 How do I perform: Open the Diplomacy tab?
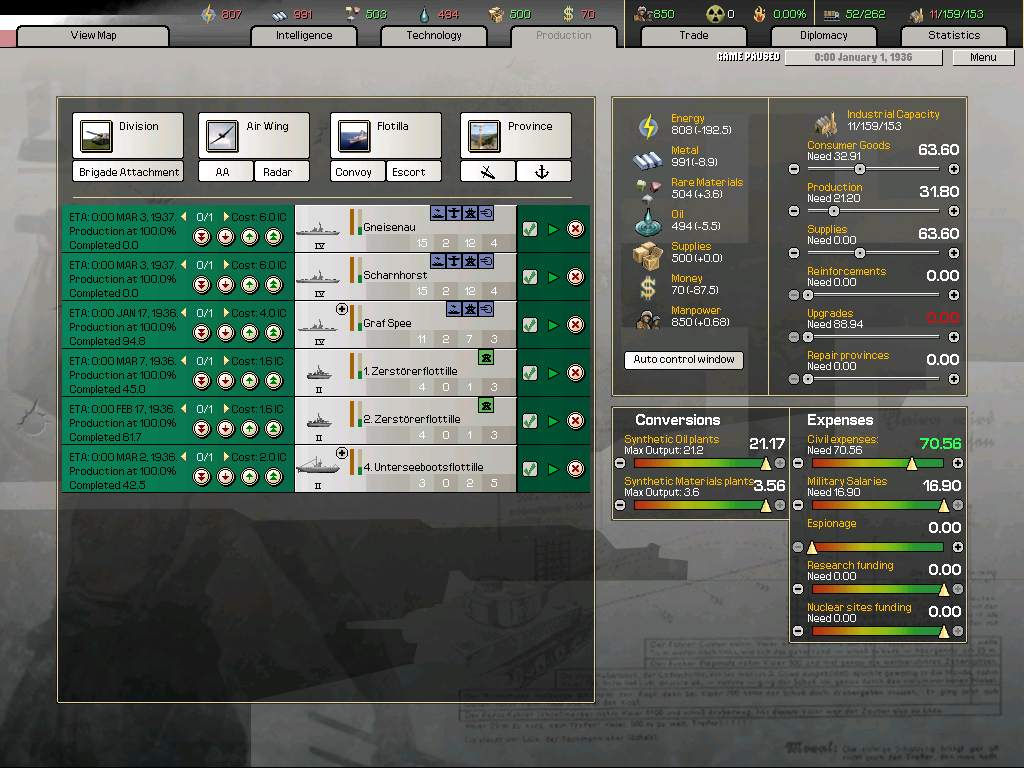tap(823, 36)
